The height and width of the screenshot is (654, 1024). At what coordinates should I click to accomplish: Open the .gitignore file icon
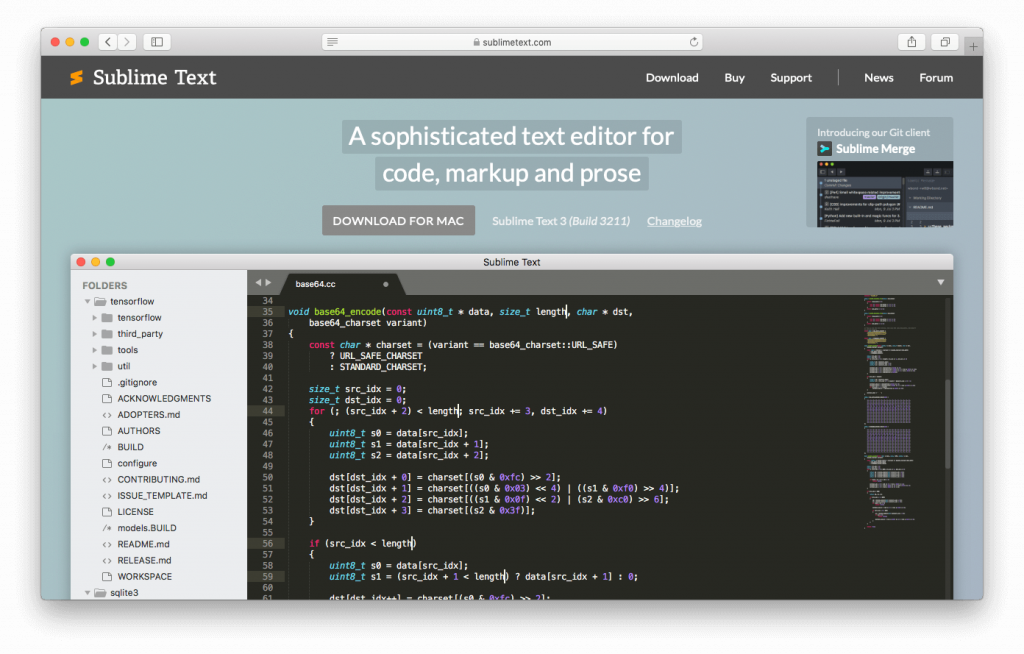[x=107, y=382]
